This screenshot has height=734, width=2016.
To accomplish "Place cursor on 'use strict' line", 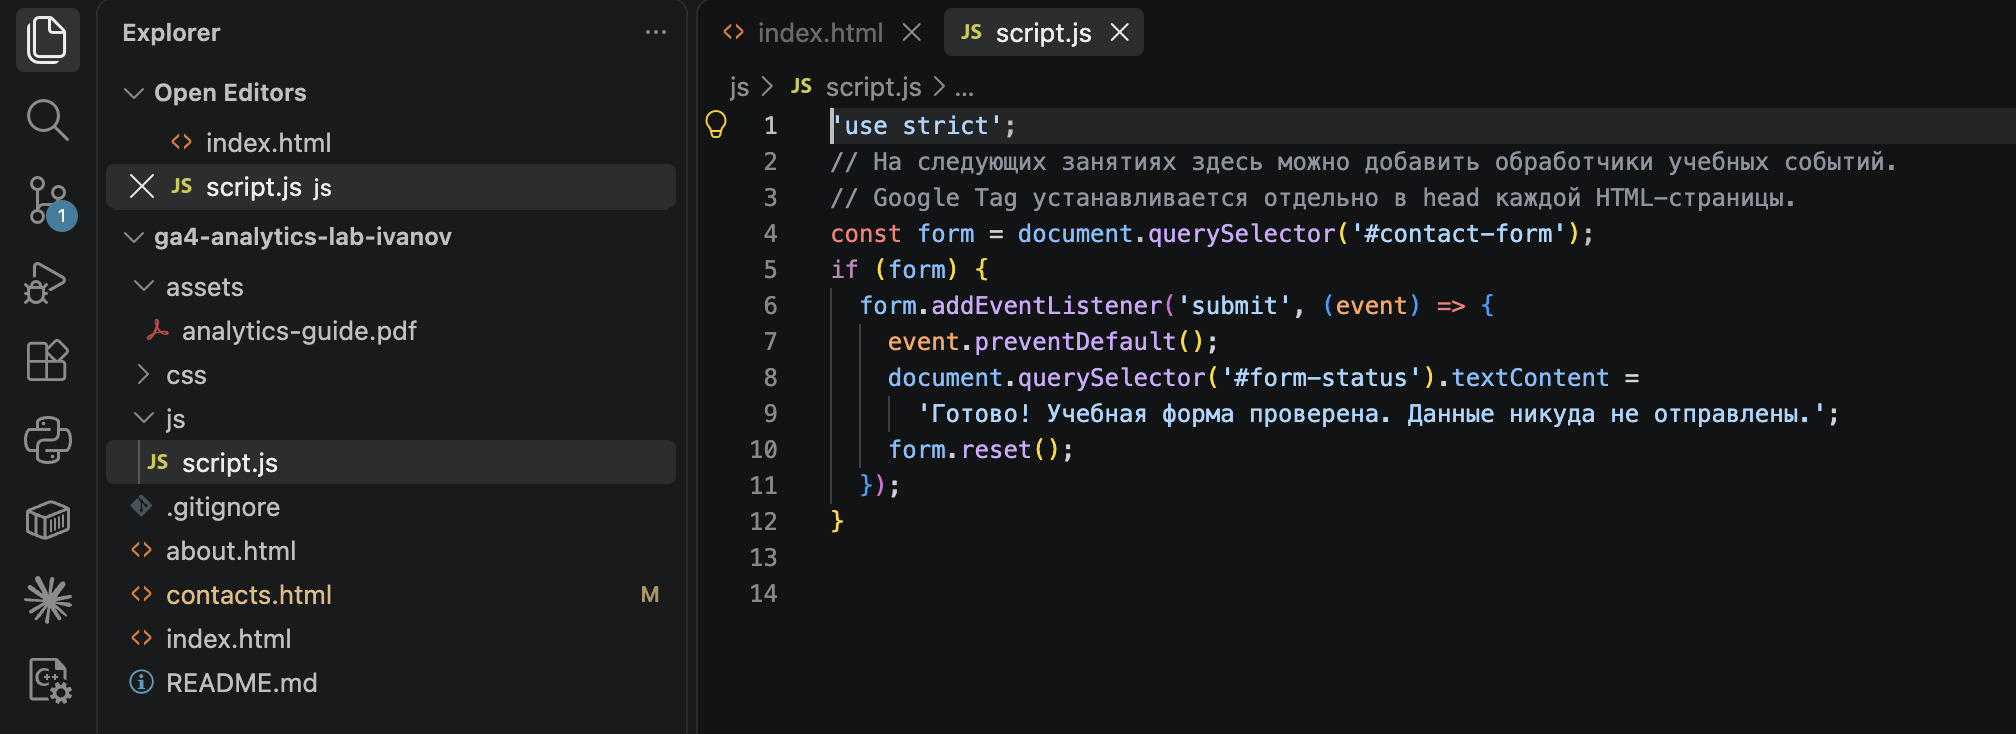I will click(x=924, y=126).
